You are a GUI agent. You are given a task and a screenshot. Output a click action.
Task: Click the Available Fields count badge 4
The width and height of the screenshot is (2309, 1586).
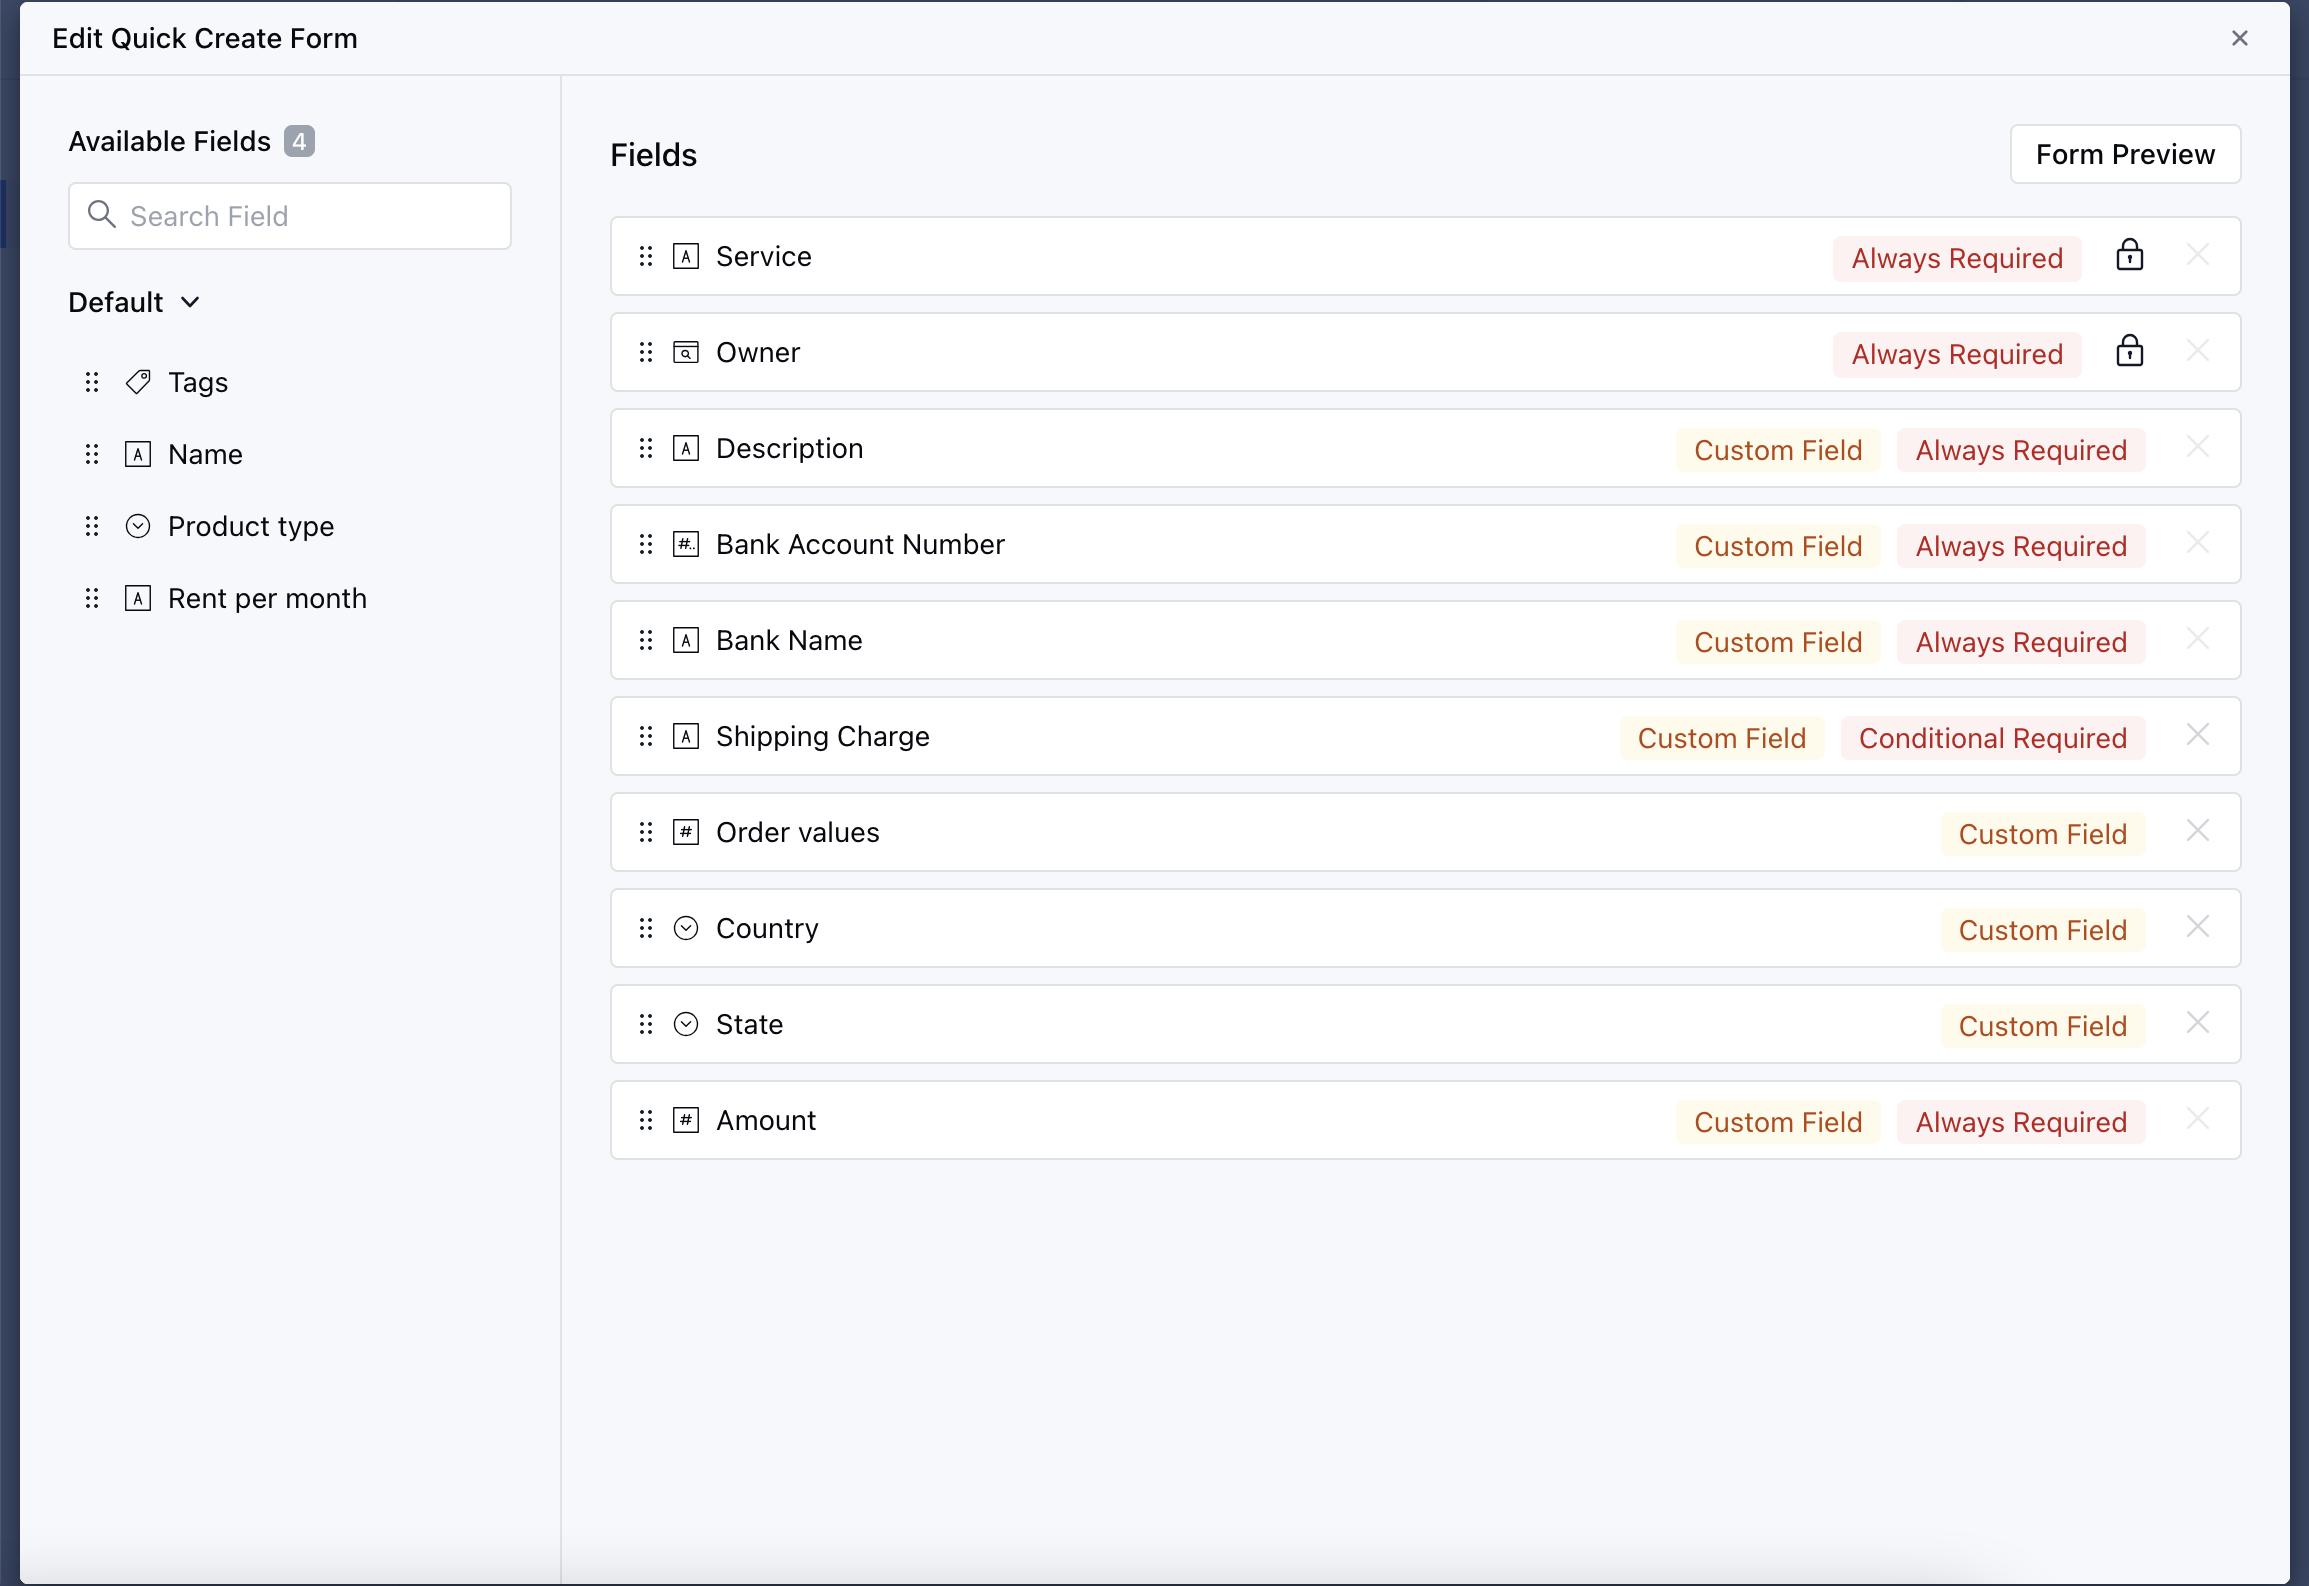(x=299, y=141)
